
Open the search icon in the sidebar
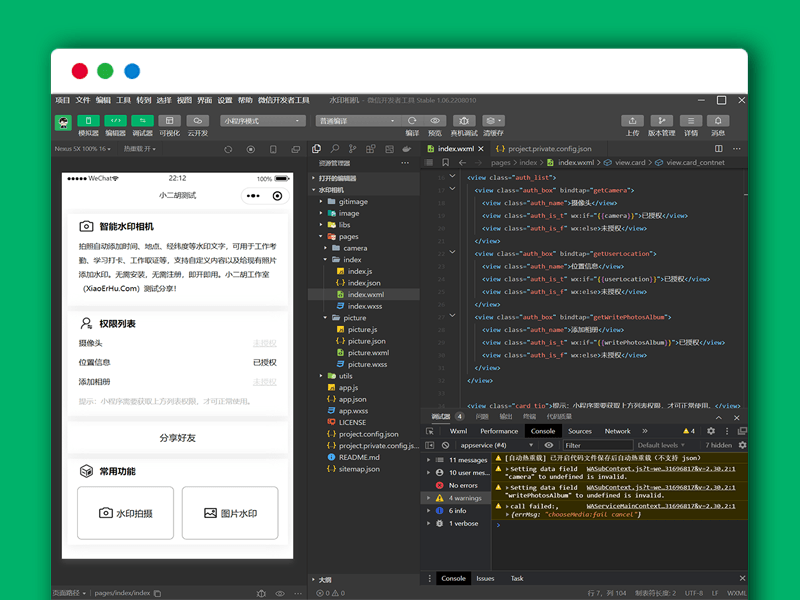click(x=335, y=148)
